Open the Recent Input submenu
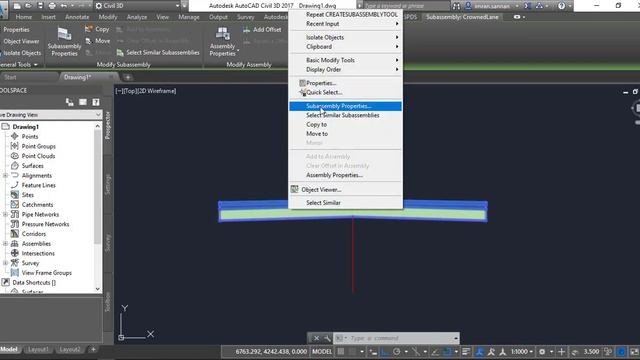Screen dimensions: 640x360 [346, 24]
